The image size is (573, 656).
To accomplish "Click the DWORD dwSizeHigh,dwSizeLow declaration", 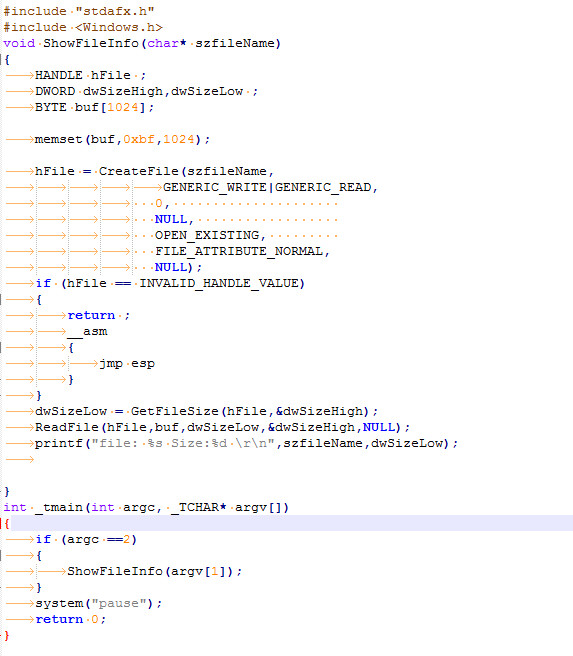I will click(146, 91).
